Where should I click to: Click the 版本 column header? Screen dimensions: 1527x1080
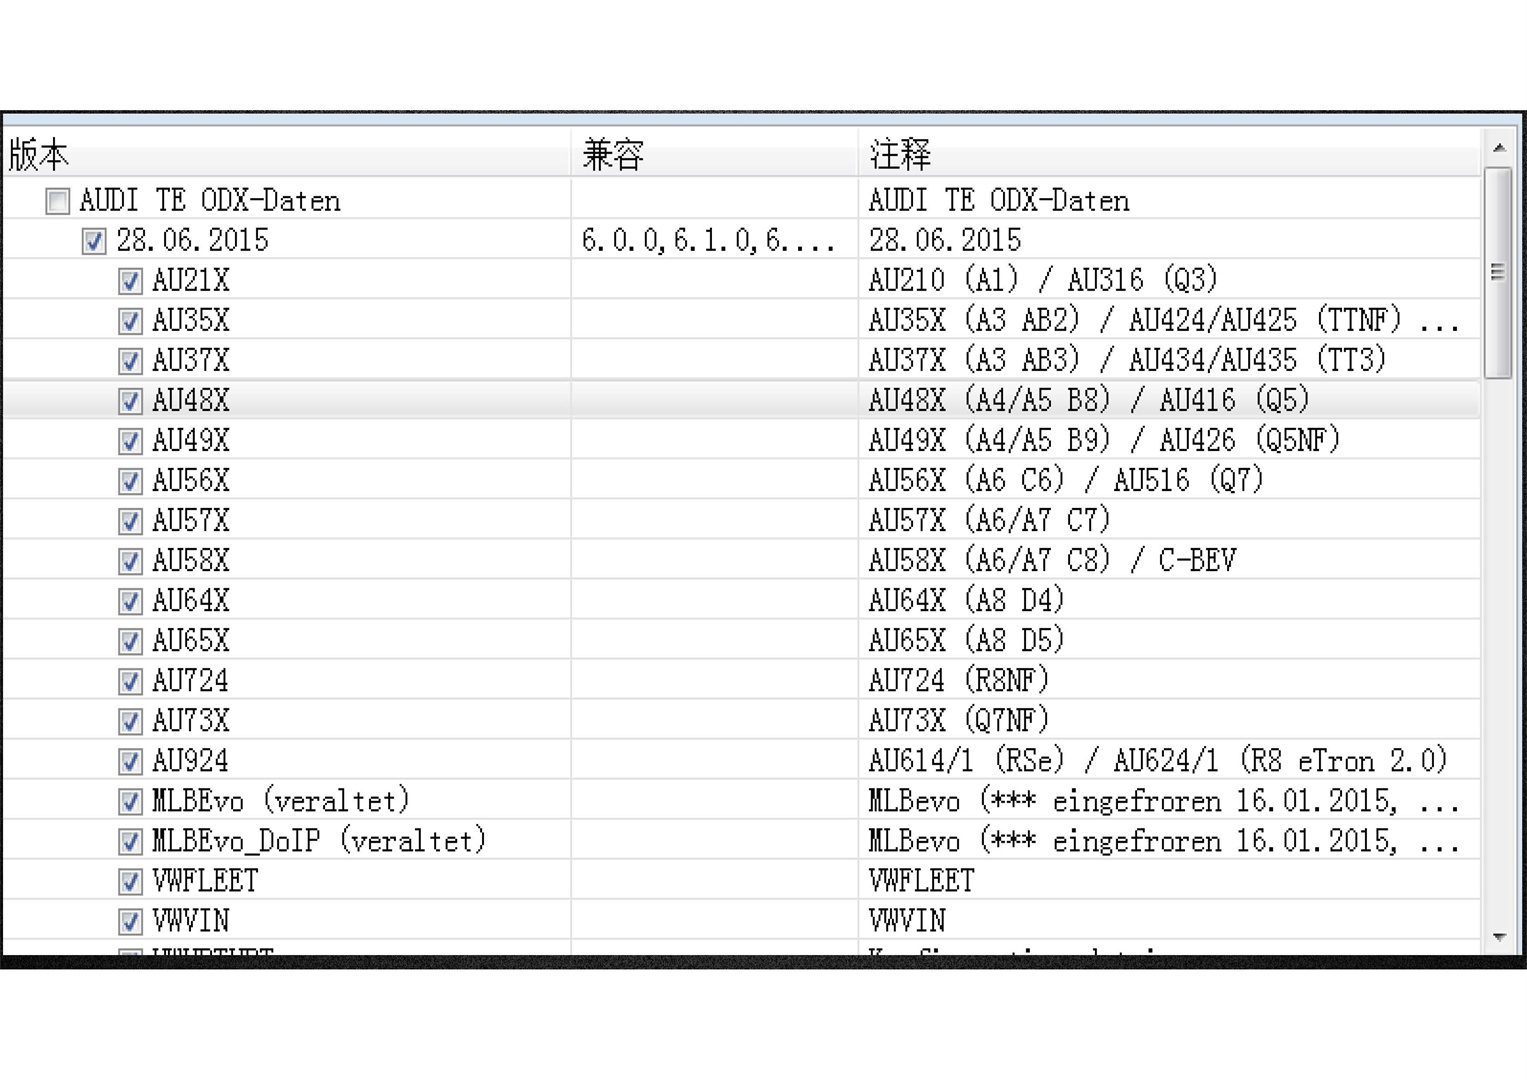287,154
